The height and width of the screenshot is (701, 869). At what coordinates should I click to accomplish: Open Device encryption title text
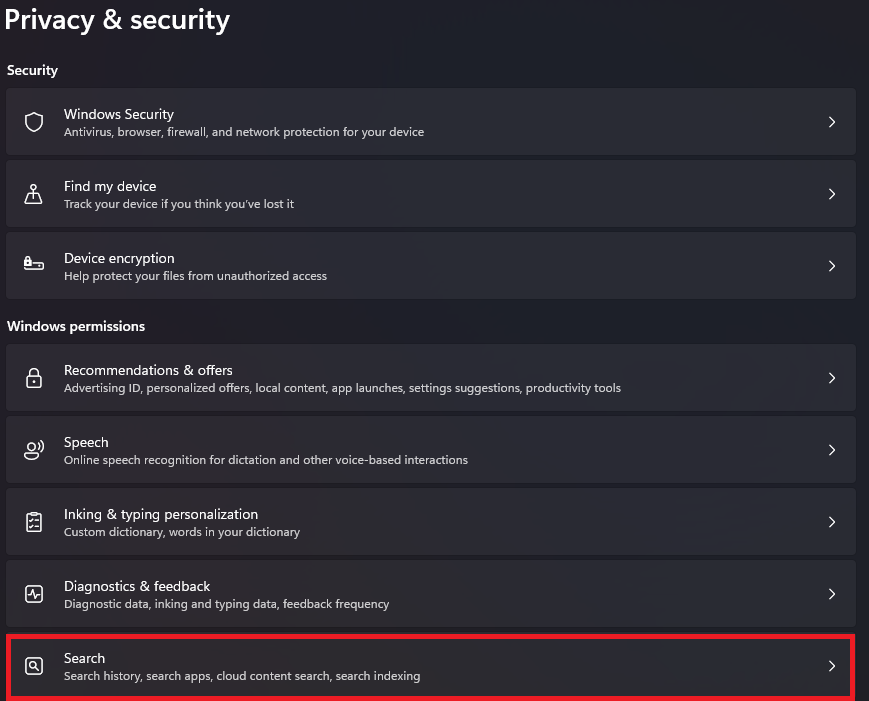point(119,258)
